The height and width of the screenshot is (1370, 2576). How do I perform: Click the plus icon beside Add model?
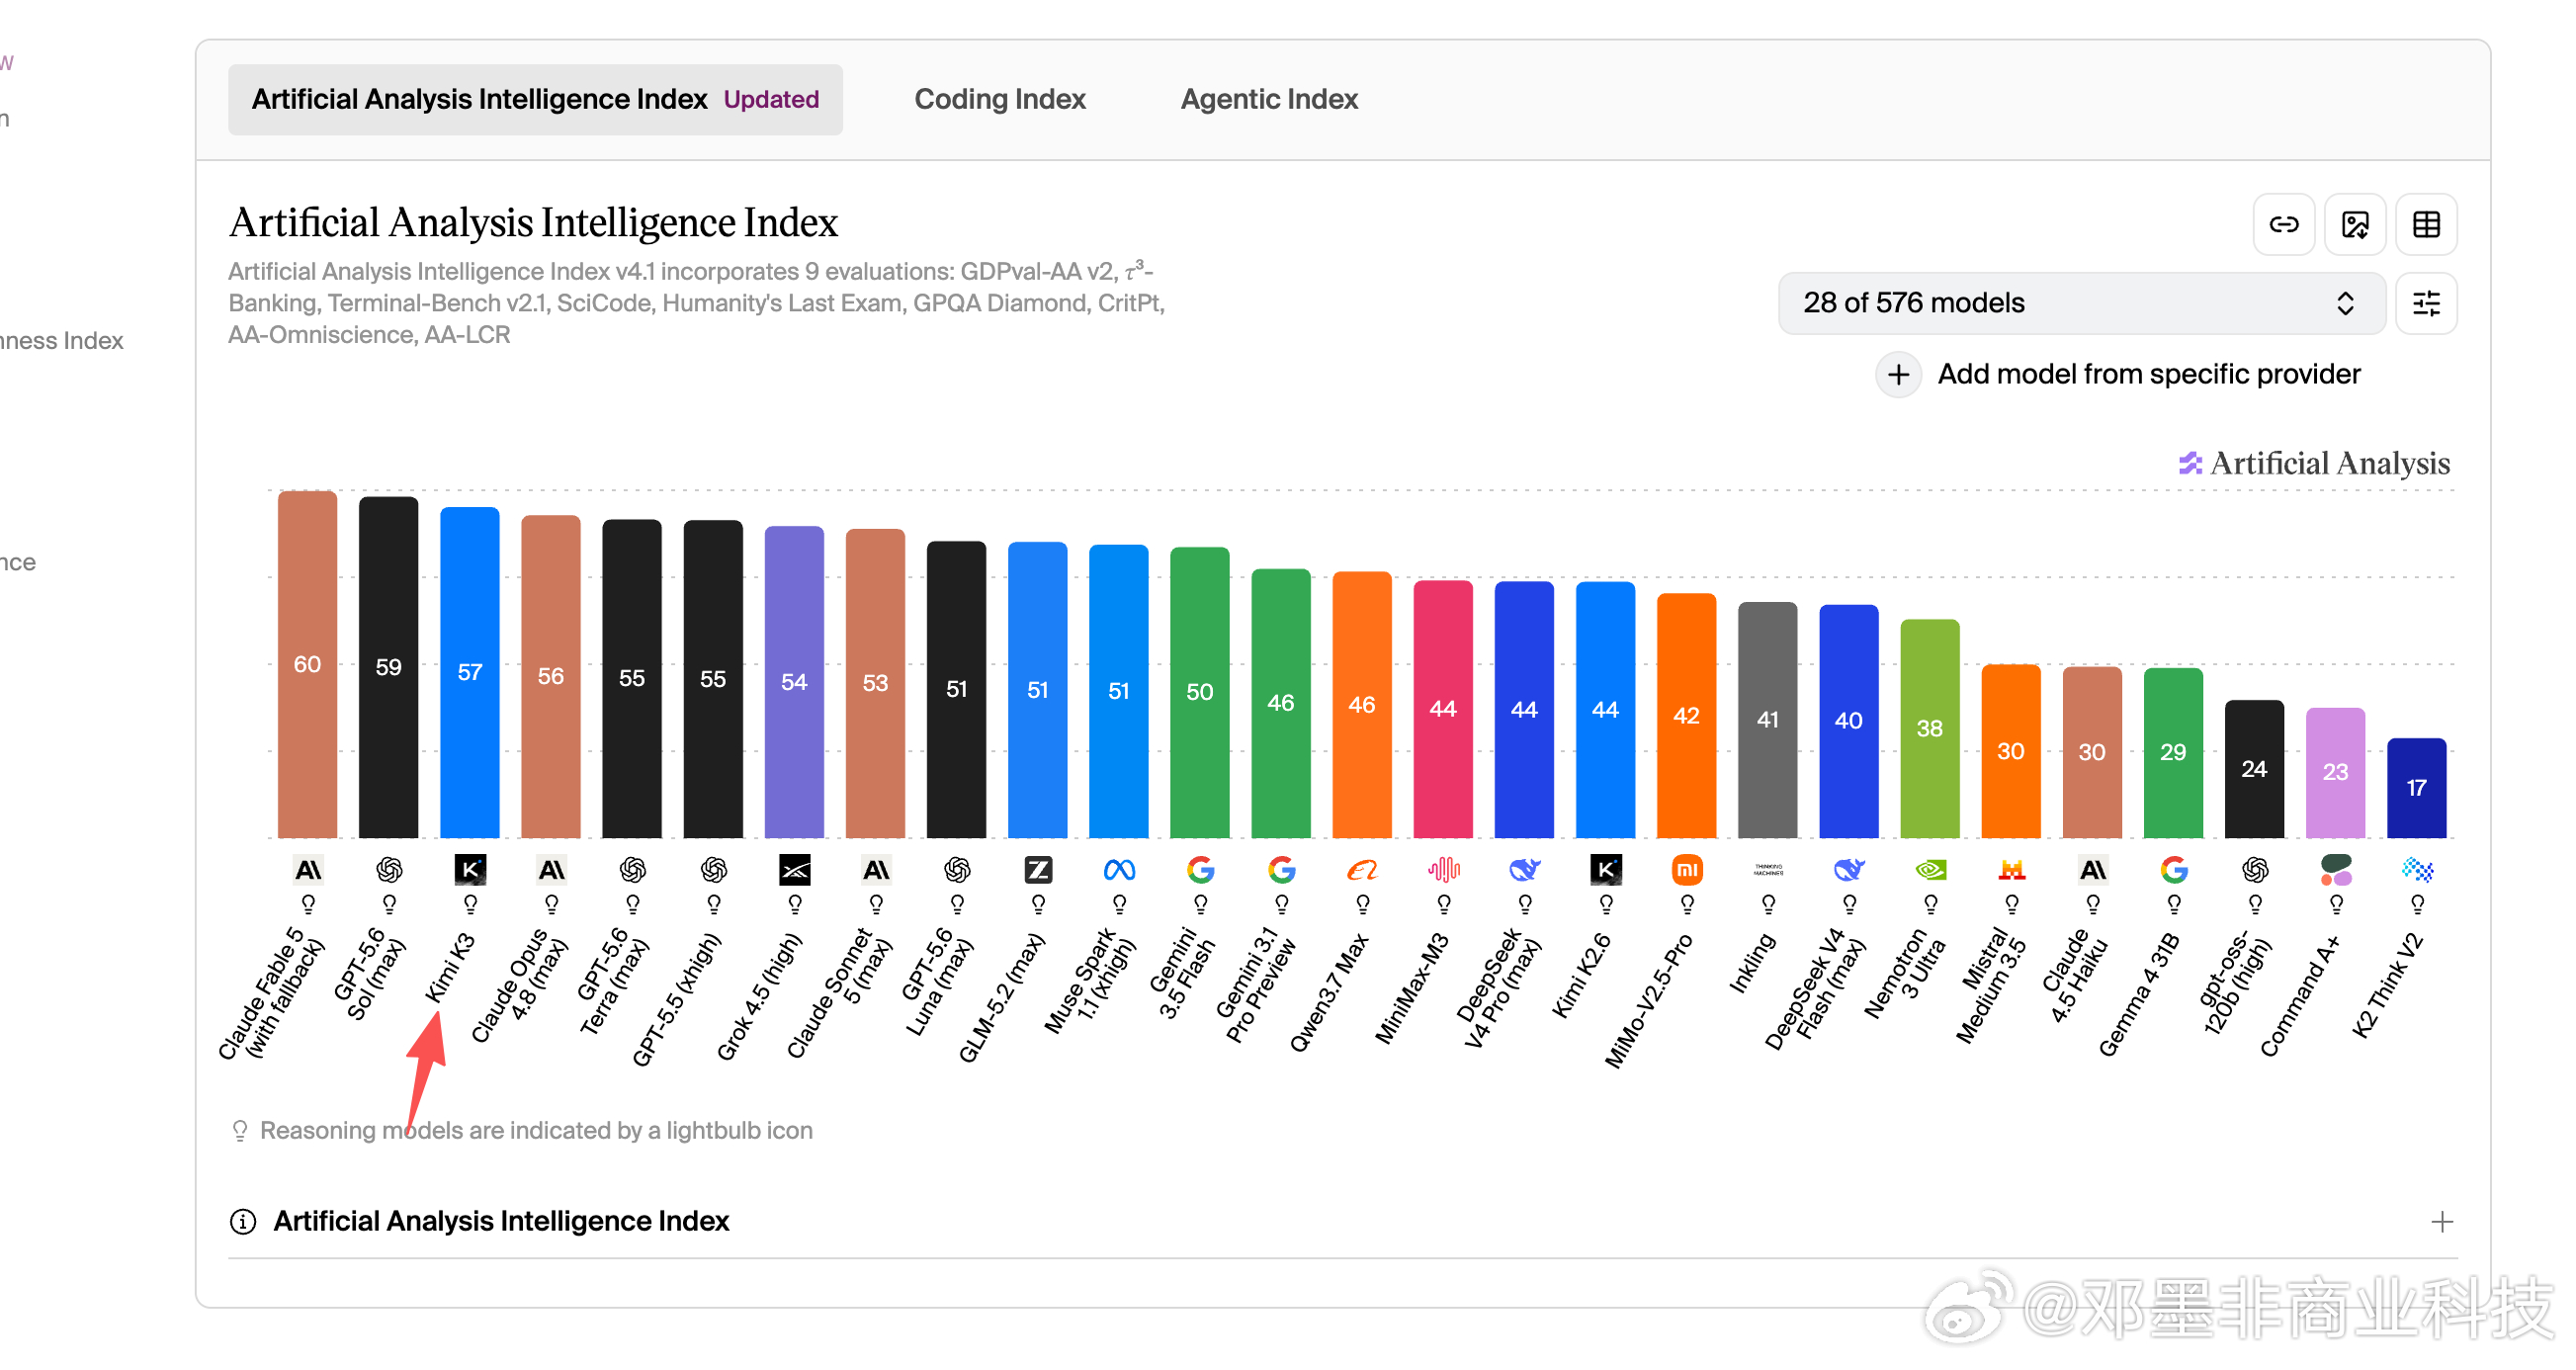[1898, 375]
